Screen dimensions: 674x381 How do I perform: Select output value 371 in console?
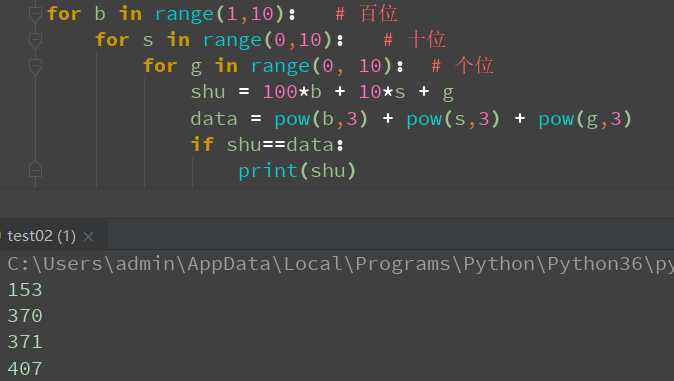point(25,342)
